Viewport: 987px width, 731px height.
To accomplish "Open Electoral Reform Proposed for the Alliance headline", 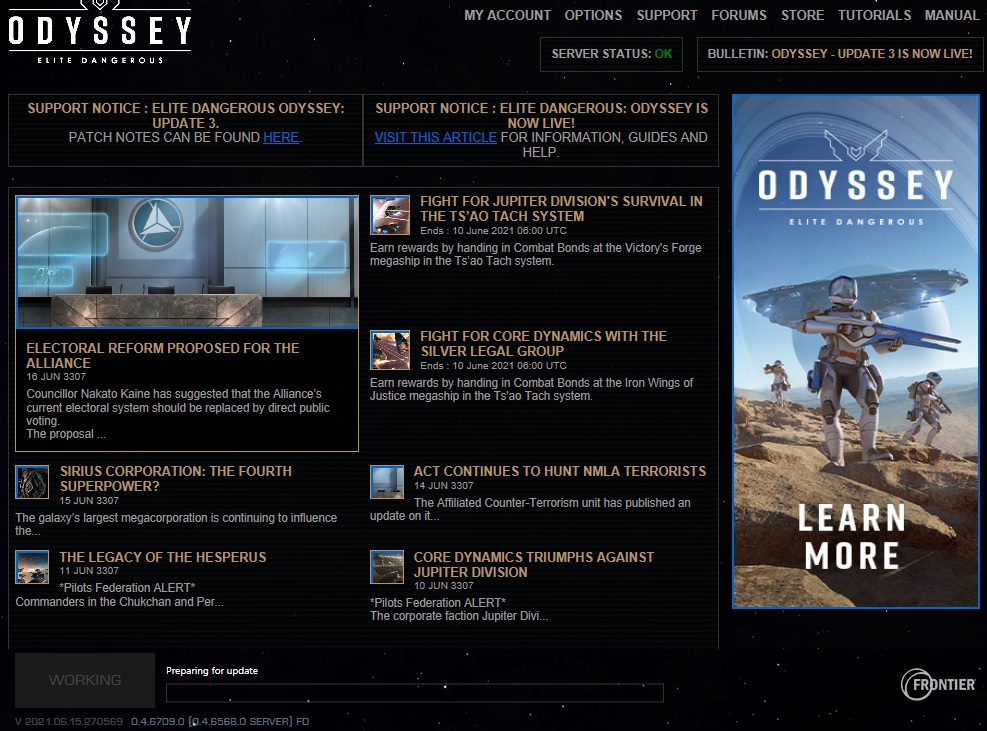I will [x=162, y=356].
